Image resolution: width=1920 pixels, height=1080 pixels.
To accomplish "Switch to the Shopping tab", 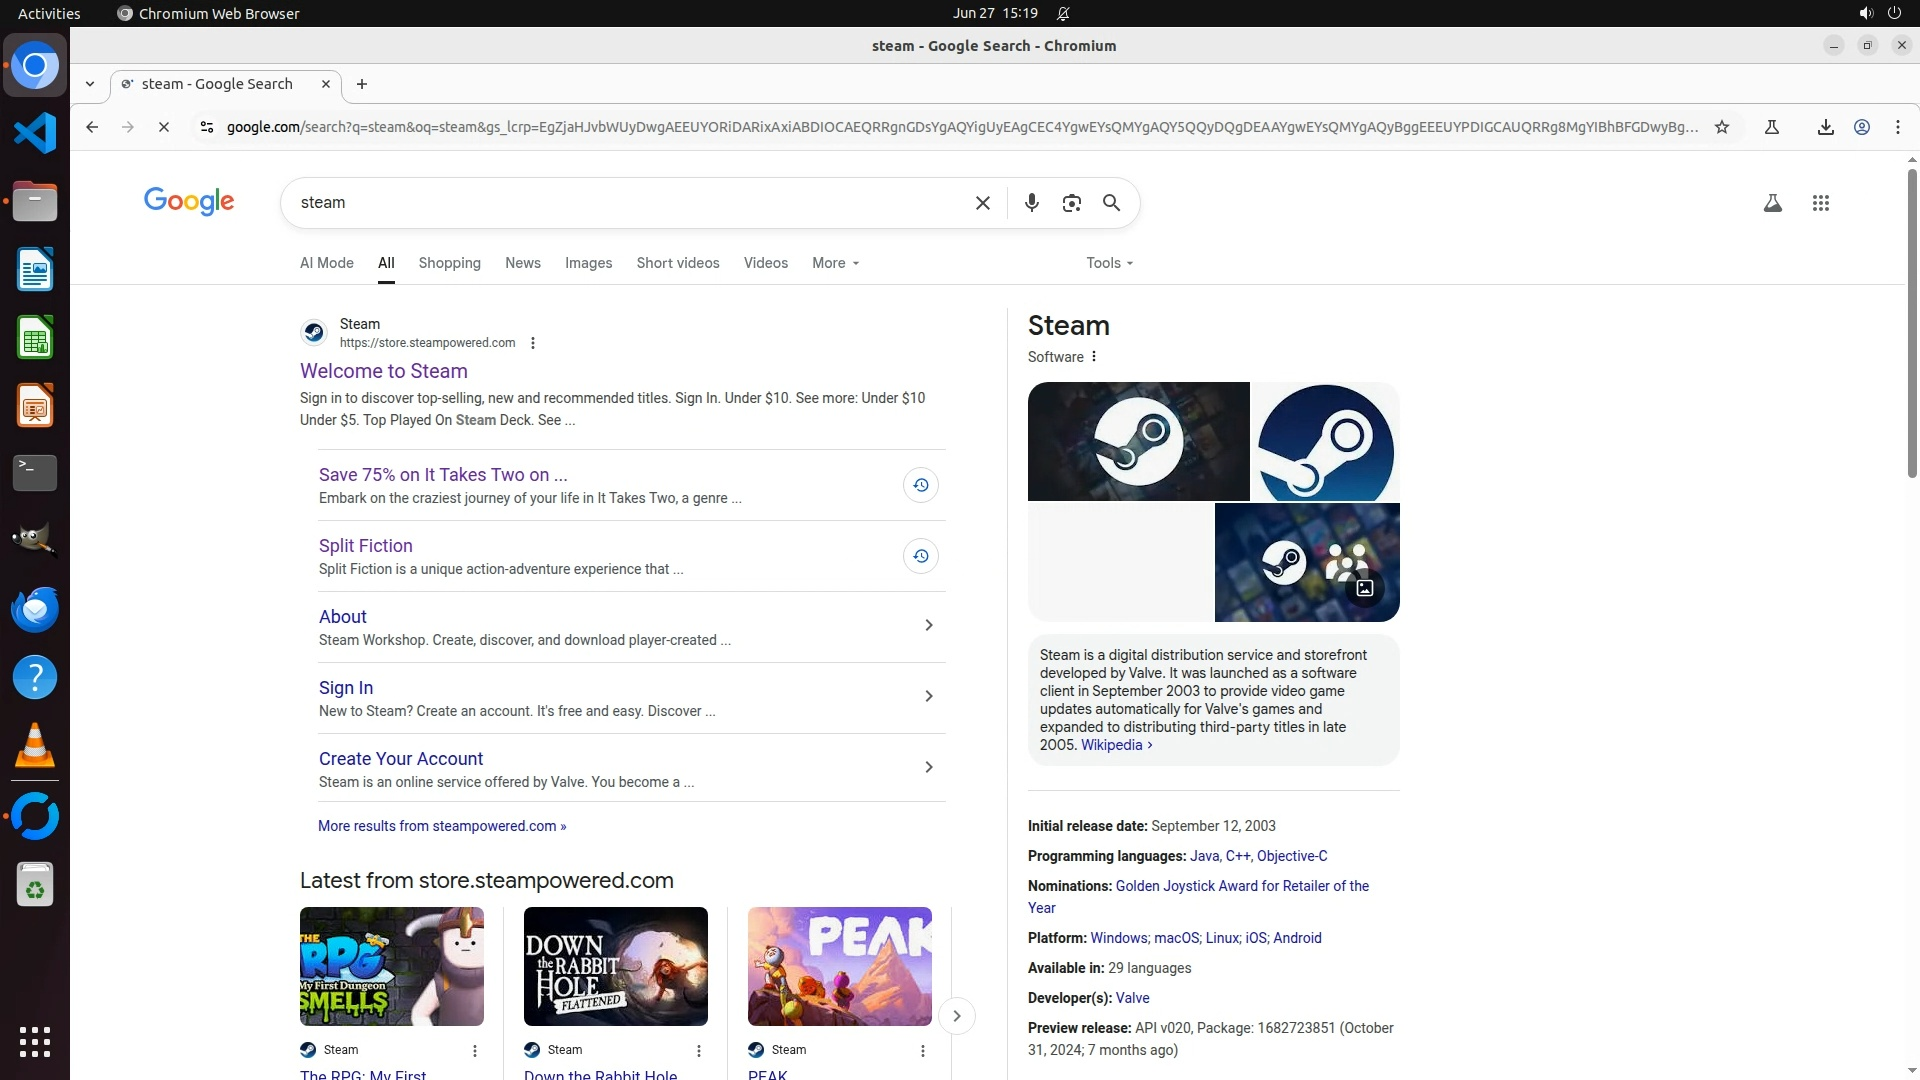I will (449, 263).
